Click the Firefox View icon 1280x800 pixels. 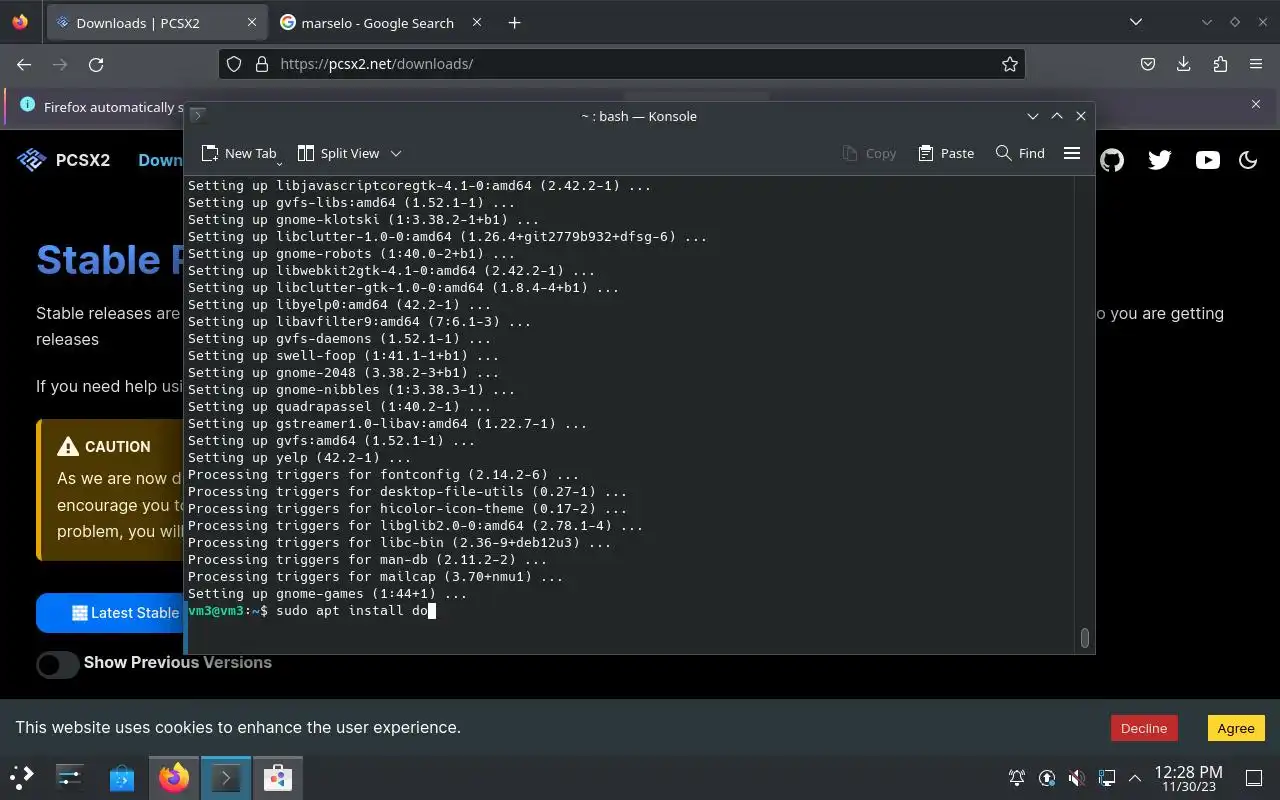[x=20, y=22]
